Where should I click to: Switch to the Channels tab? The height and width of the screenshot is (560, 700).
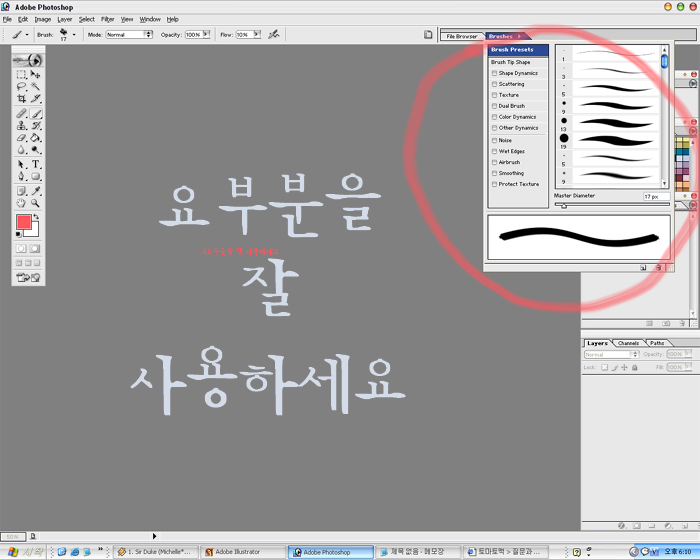[x=628, y=343]
